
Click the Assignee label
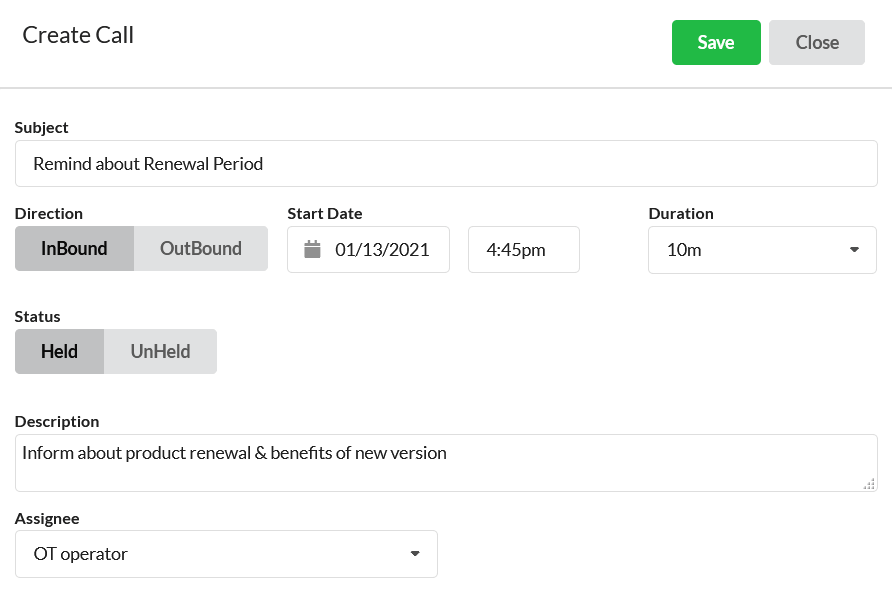coord(47,519)
